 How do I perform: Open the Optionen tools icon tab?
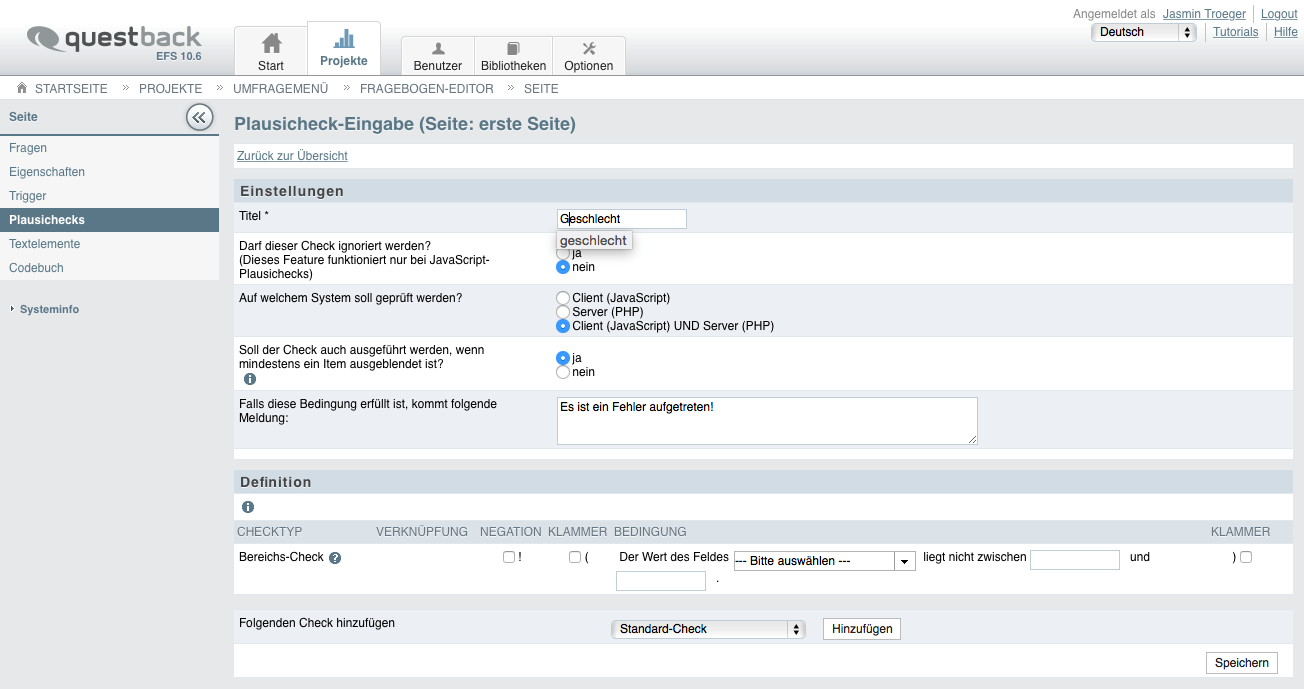point(588,56)
